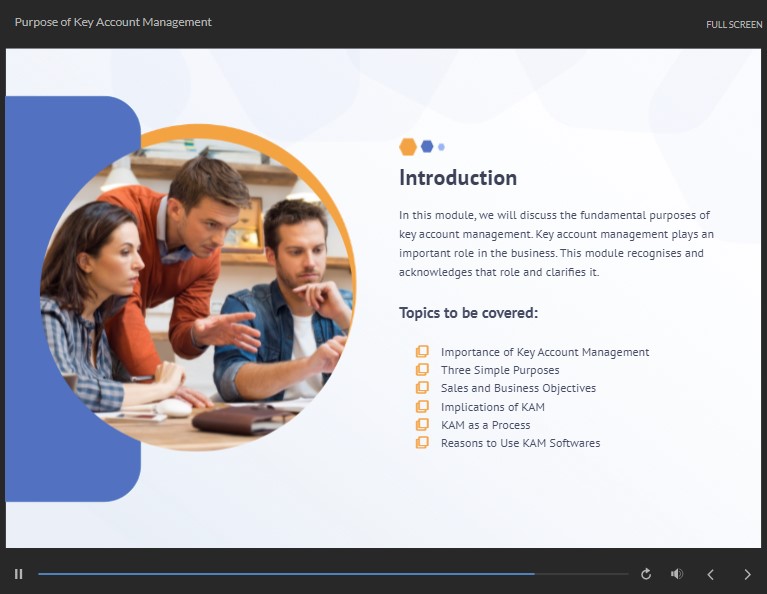Screen dimensions: 767x594
Task: Click the playback progress bar
Action: [333, 574]
